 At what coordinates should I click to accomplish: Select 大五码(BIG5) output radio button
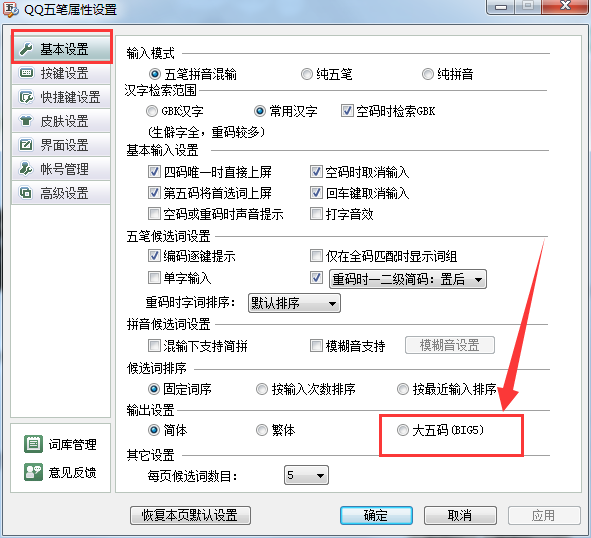click(403, 430)
